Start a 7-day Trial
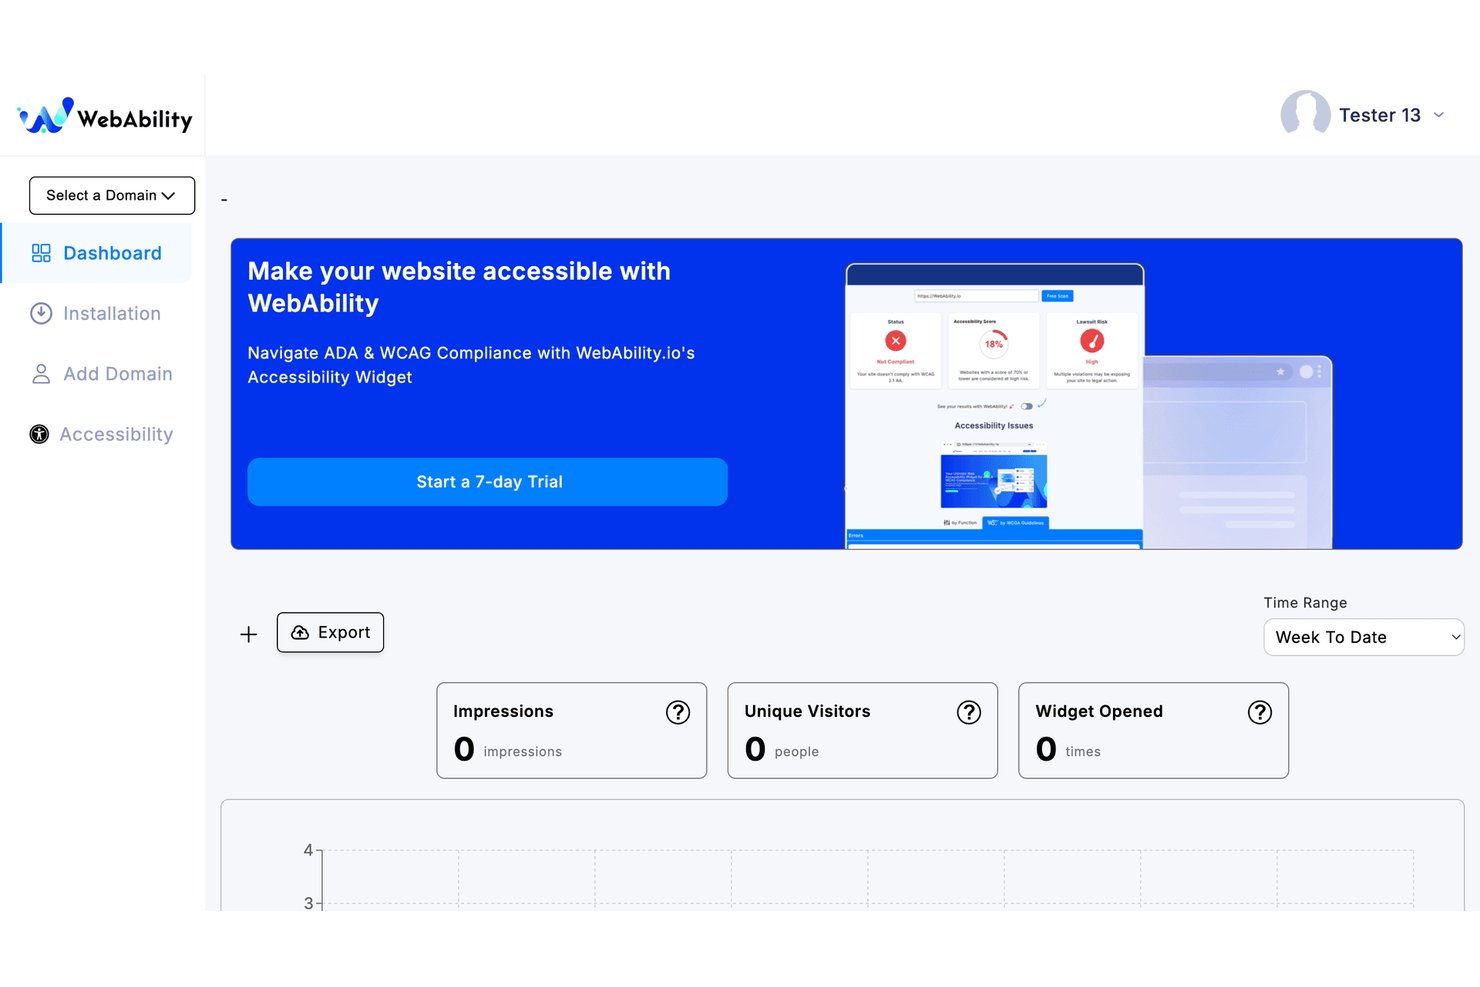The width and height of the screenshot is (1480, 987). [488, 482]
